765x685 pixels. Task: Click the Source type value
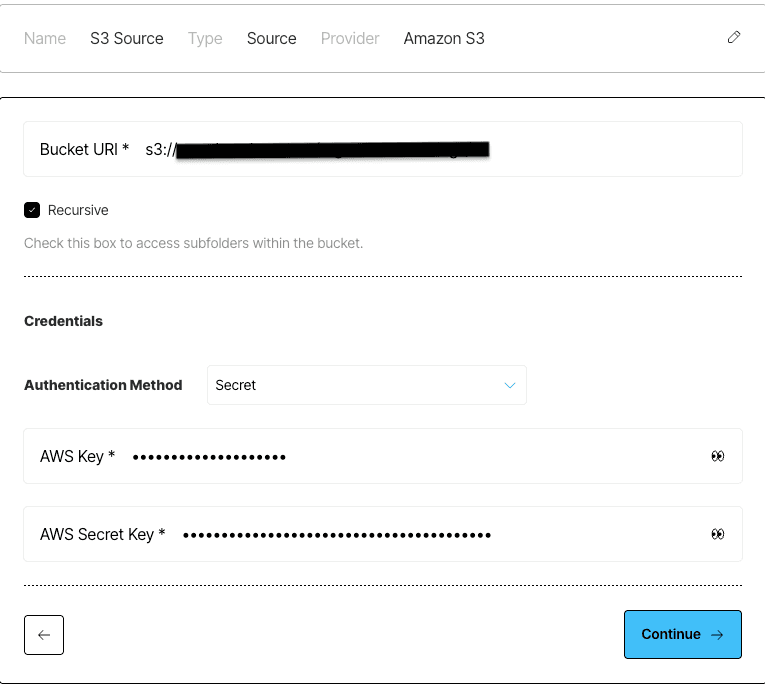pyautogui.click(x=272, y=39)
